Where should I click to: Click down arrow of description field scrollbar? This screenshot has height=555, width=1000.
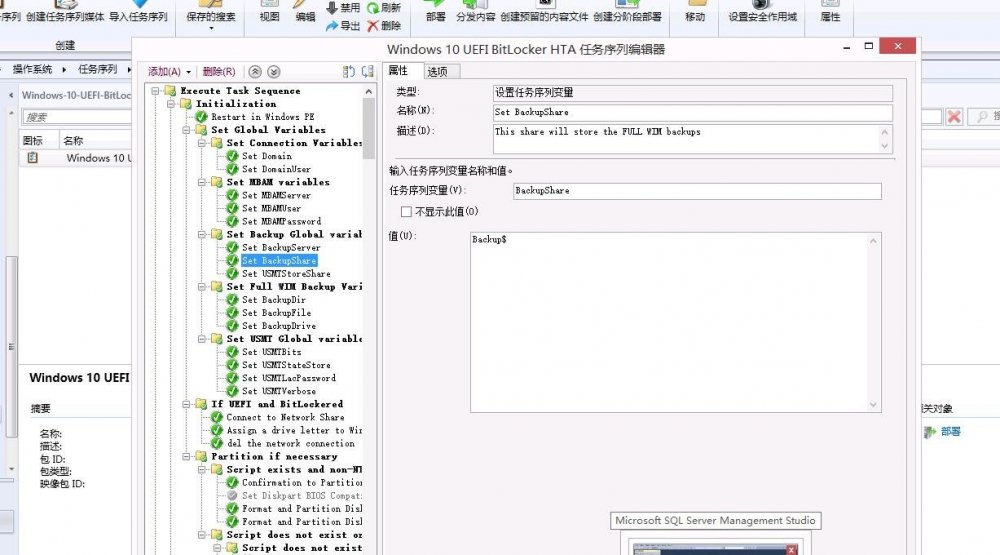[885, 146]
